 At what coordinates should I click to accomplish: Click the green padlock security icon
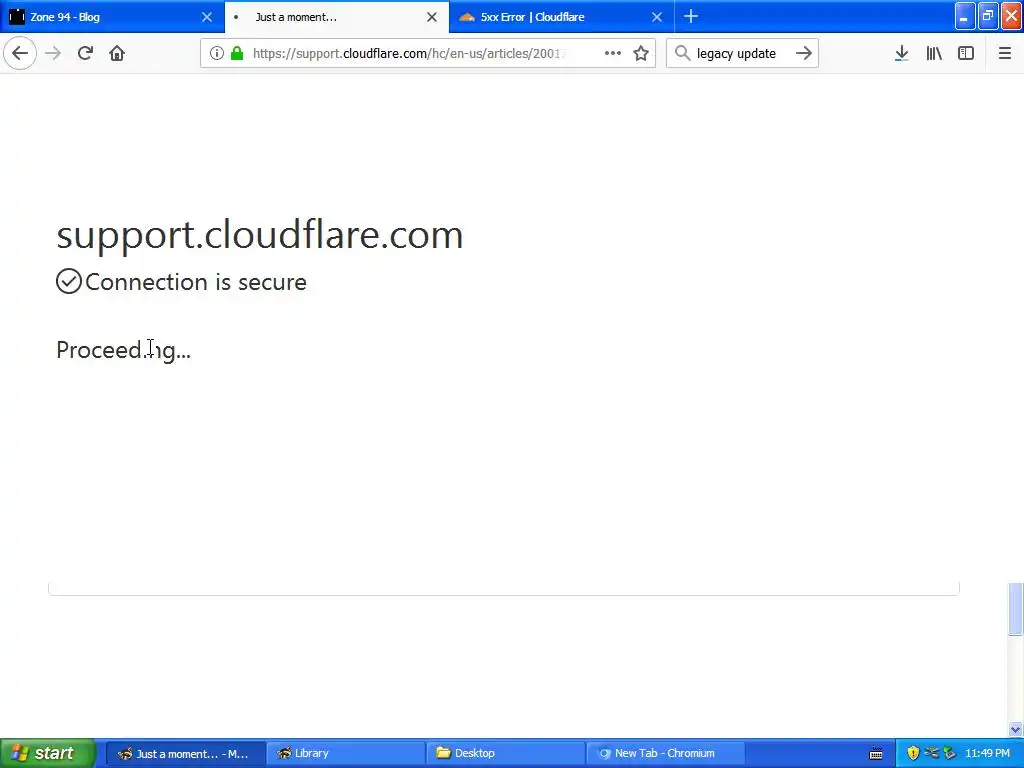[x=237, y=53]
